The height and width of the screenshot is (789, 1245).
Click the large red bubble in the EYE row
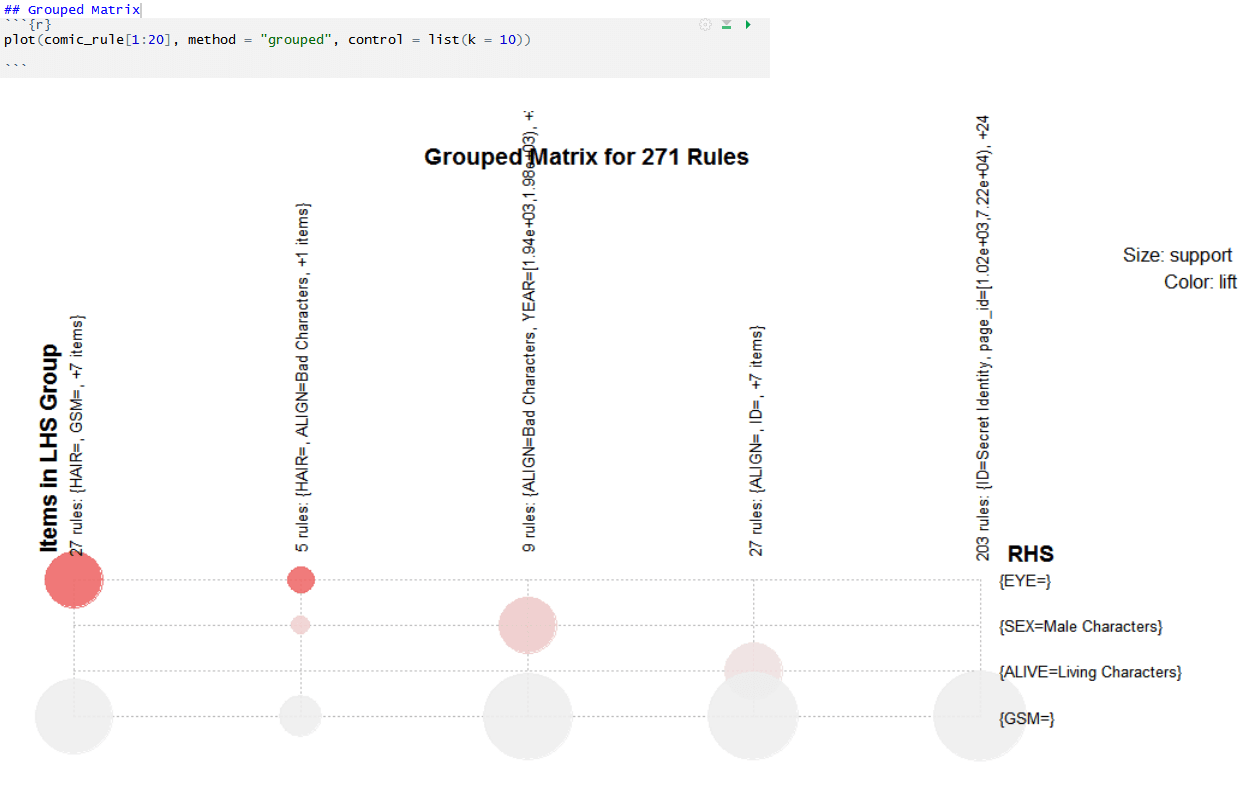click(74, 580)
